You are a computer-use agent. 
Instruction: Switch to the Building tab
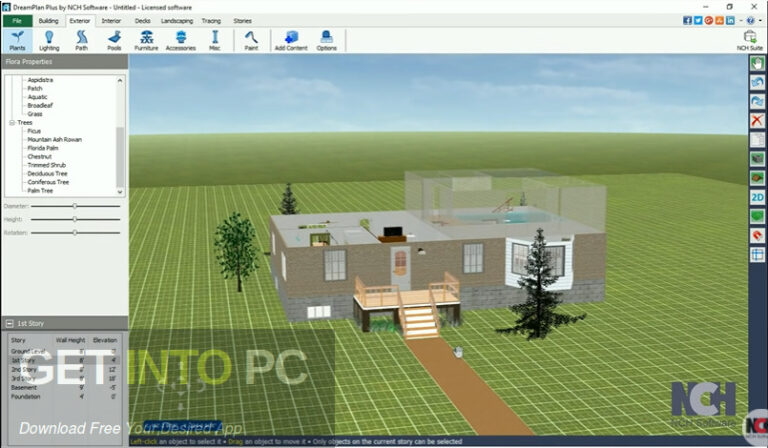coord(48,21)
